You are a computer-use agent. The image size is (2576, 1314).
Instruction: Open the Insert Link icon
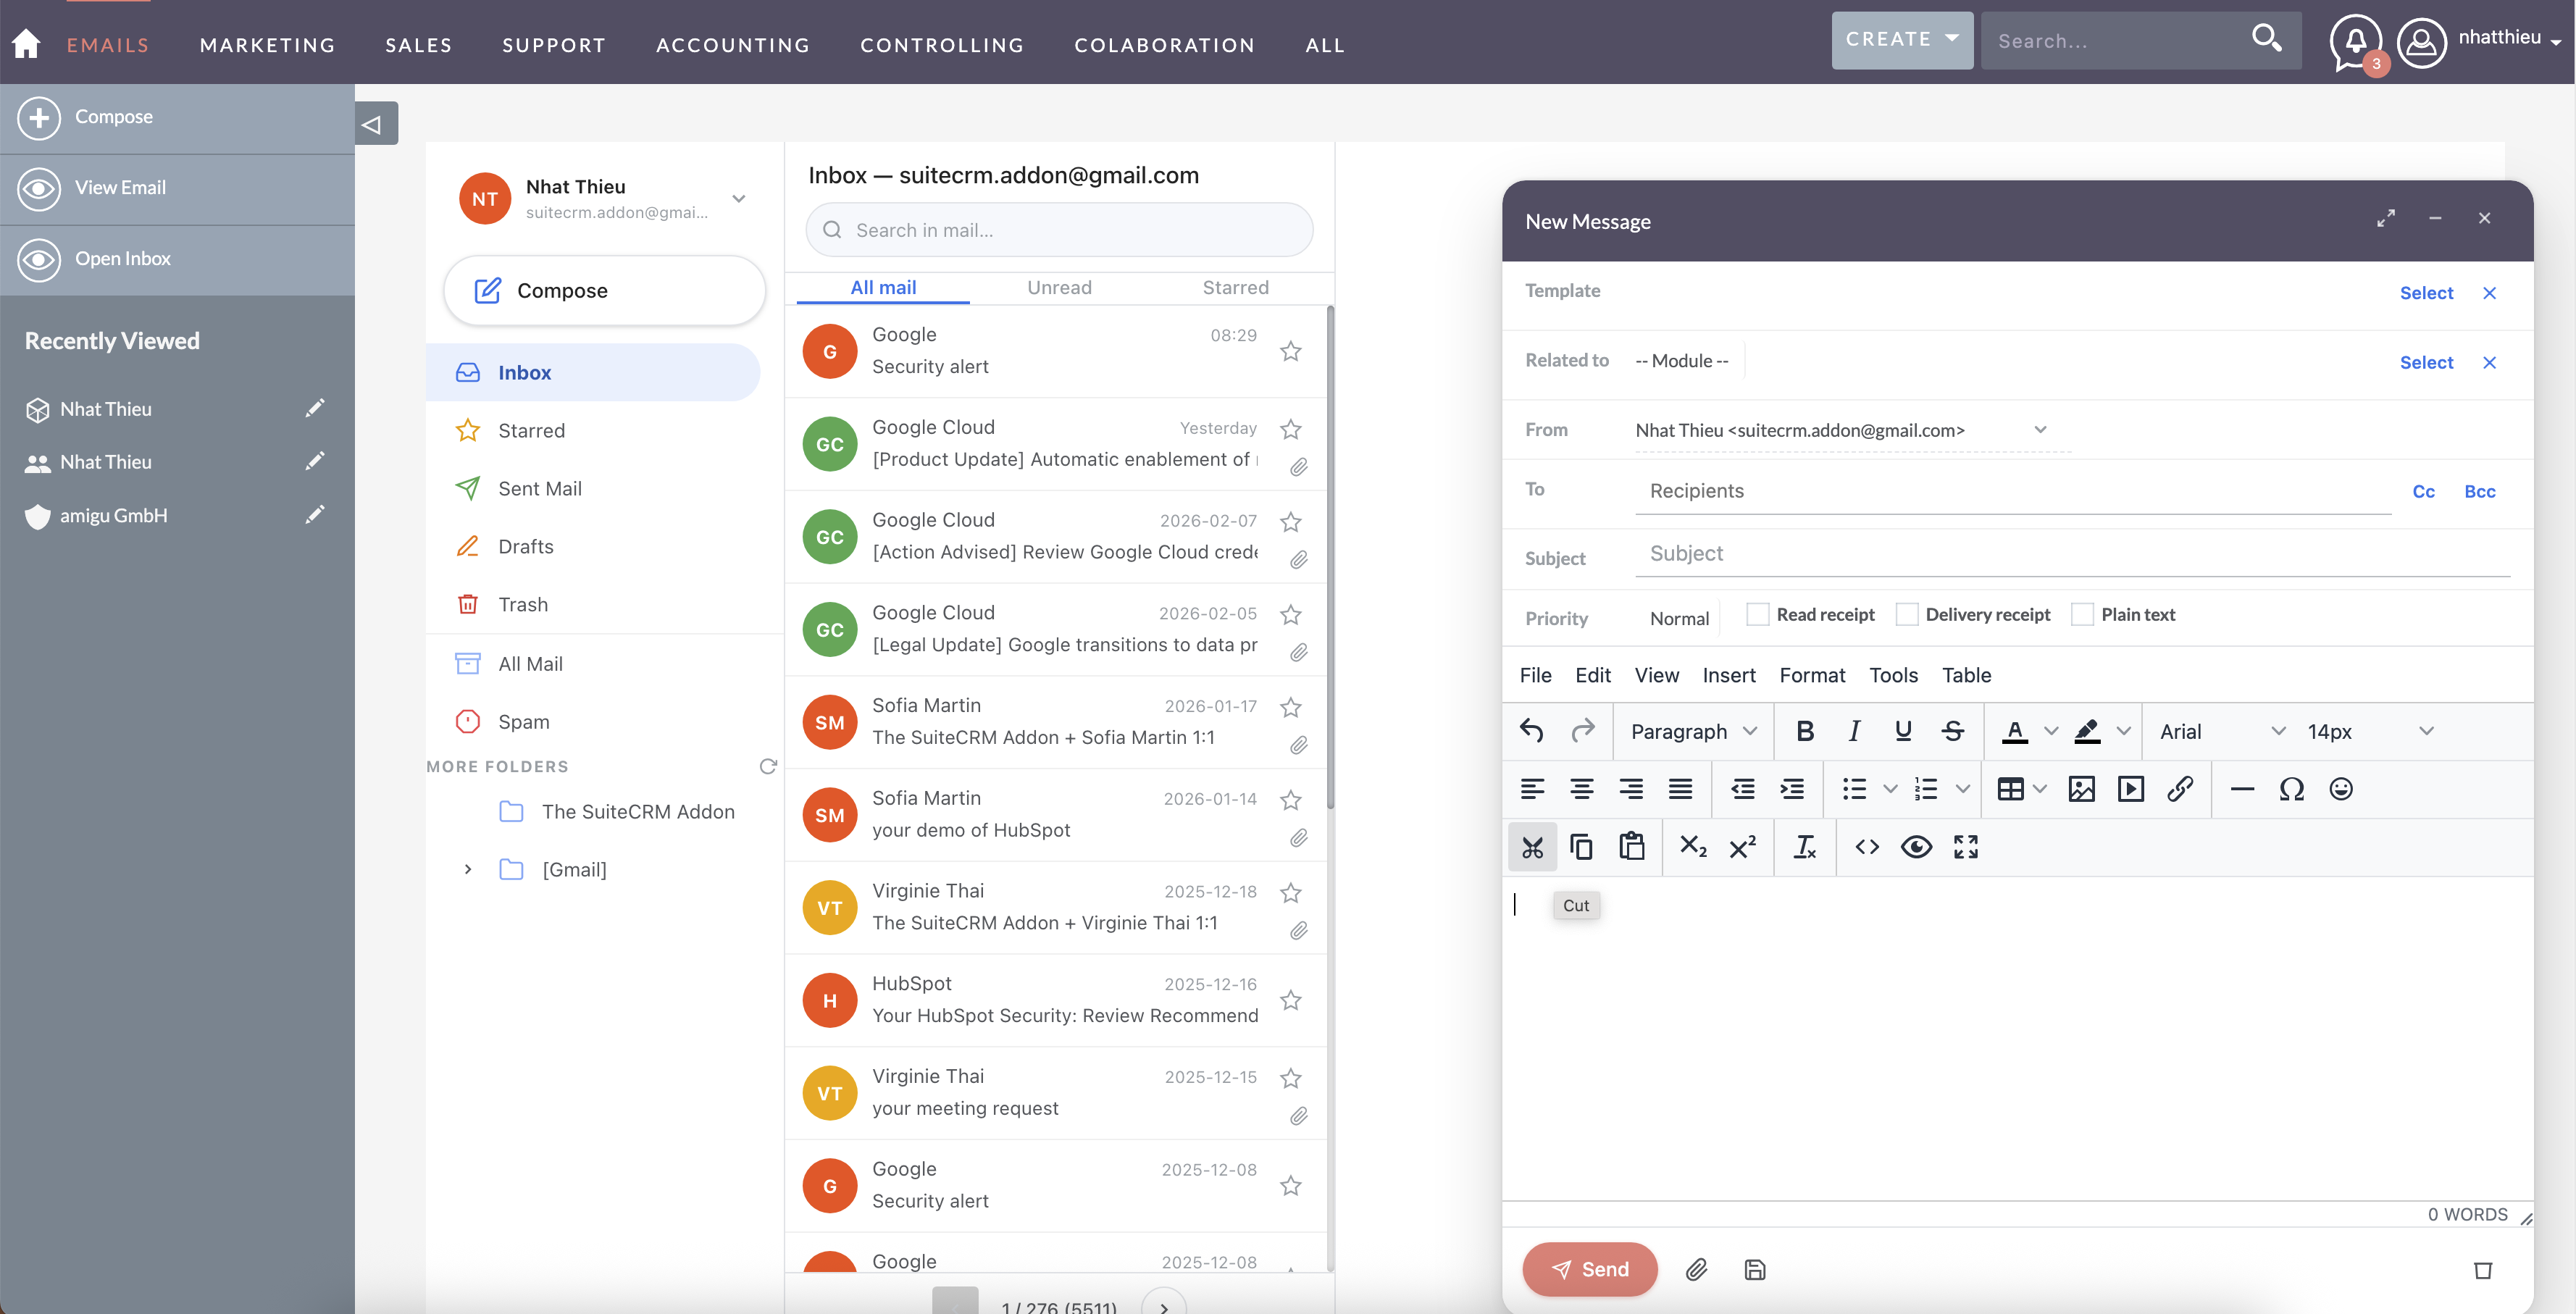pyautogui.click(x=2181, y=789)
